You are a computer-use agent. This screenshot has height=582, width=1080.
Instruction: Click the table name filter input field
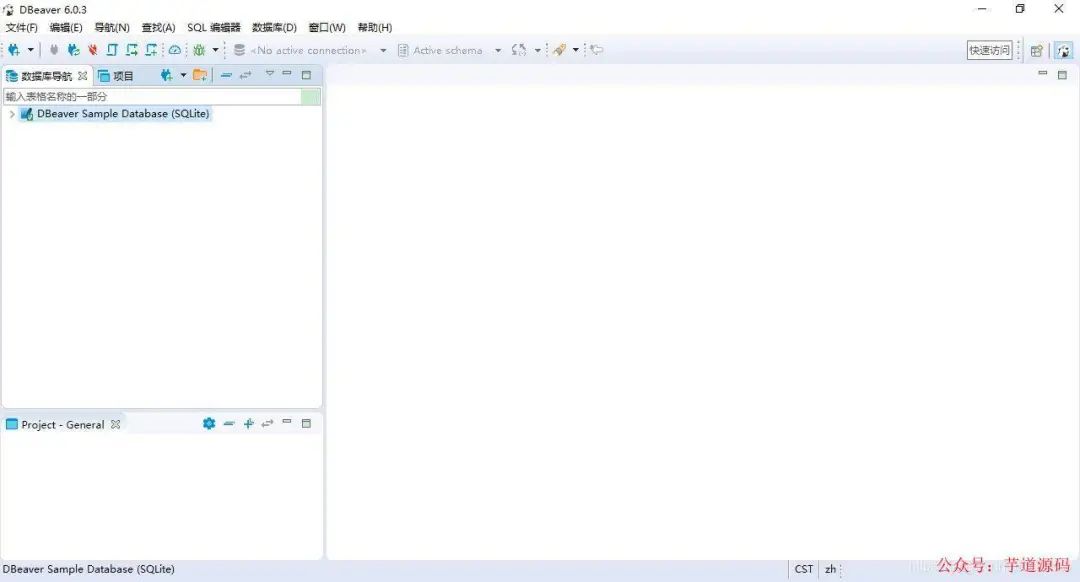coord(152,96)
